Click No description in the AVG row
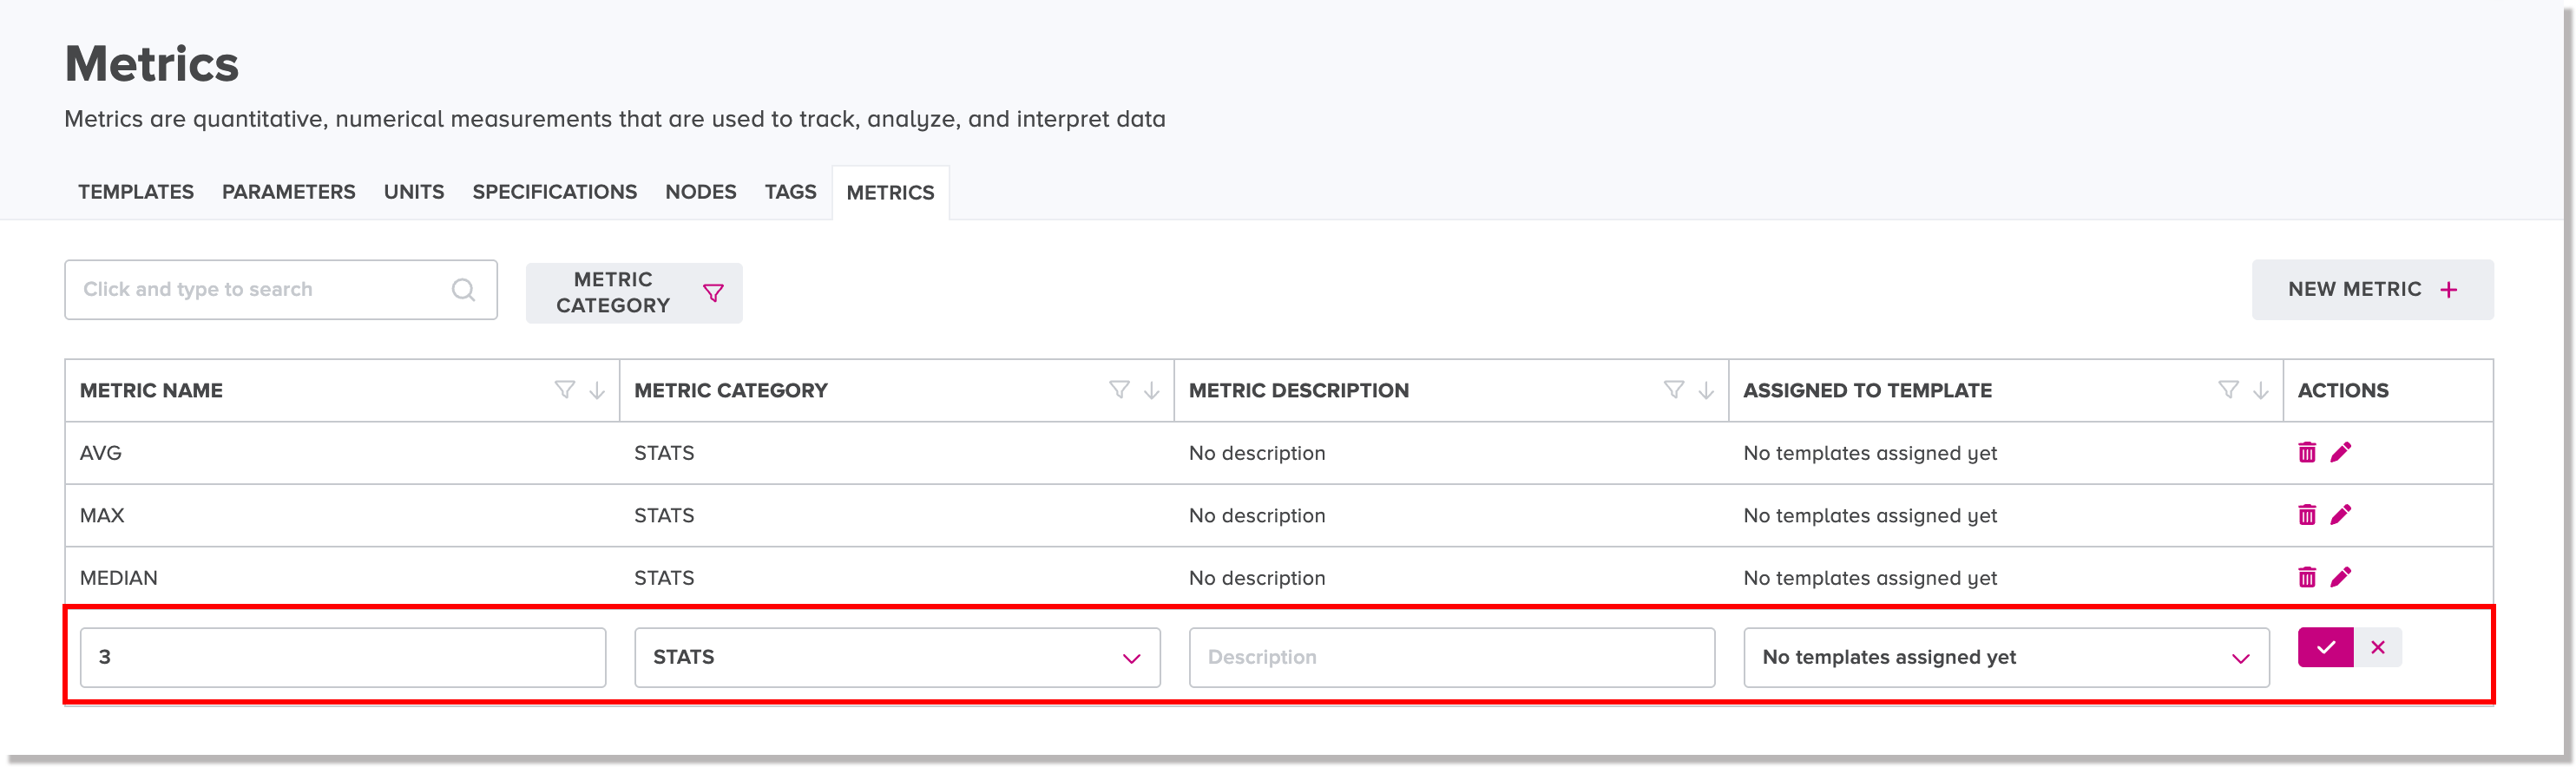 [1257, 453]
